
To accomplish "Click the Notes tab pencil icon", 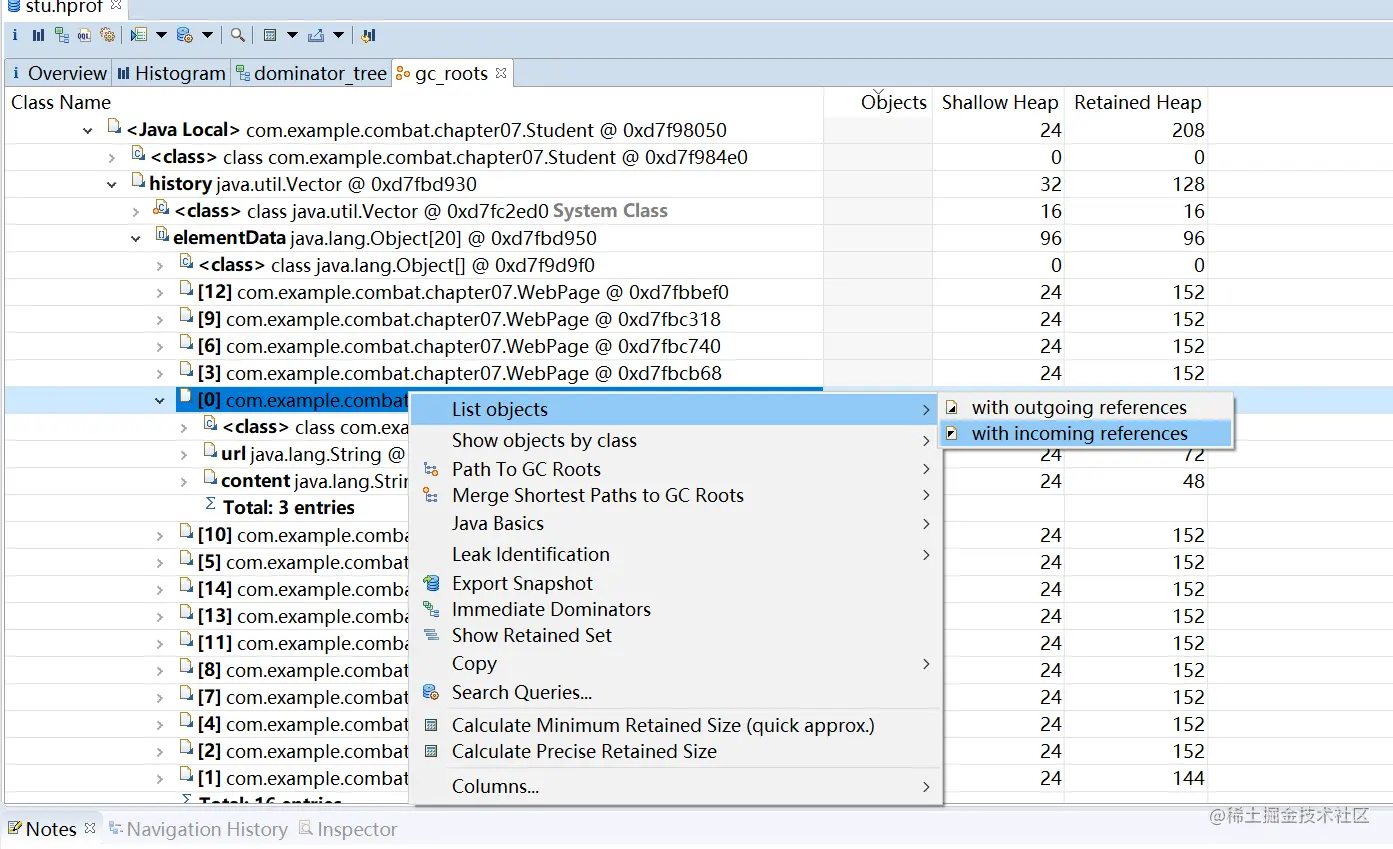I will click(x=15, y=828).
